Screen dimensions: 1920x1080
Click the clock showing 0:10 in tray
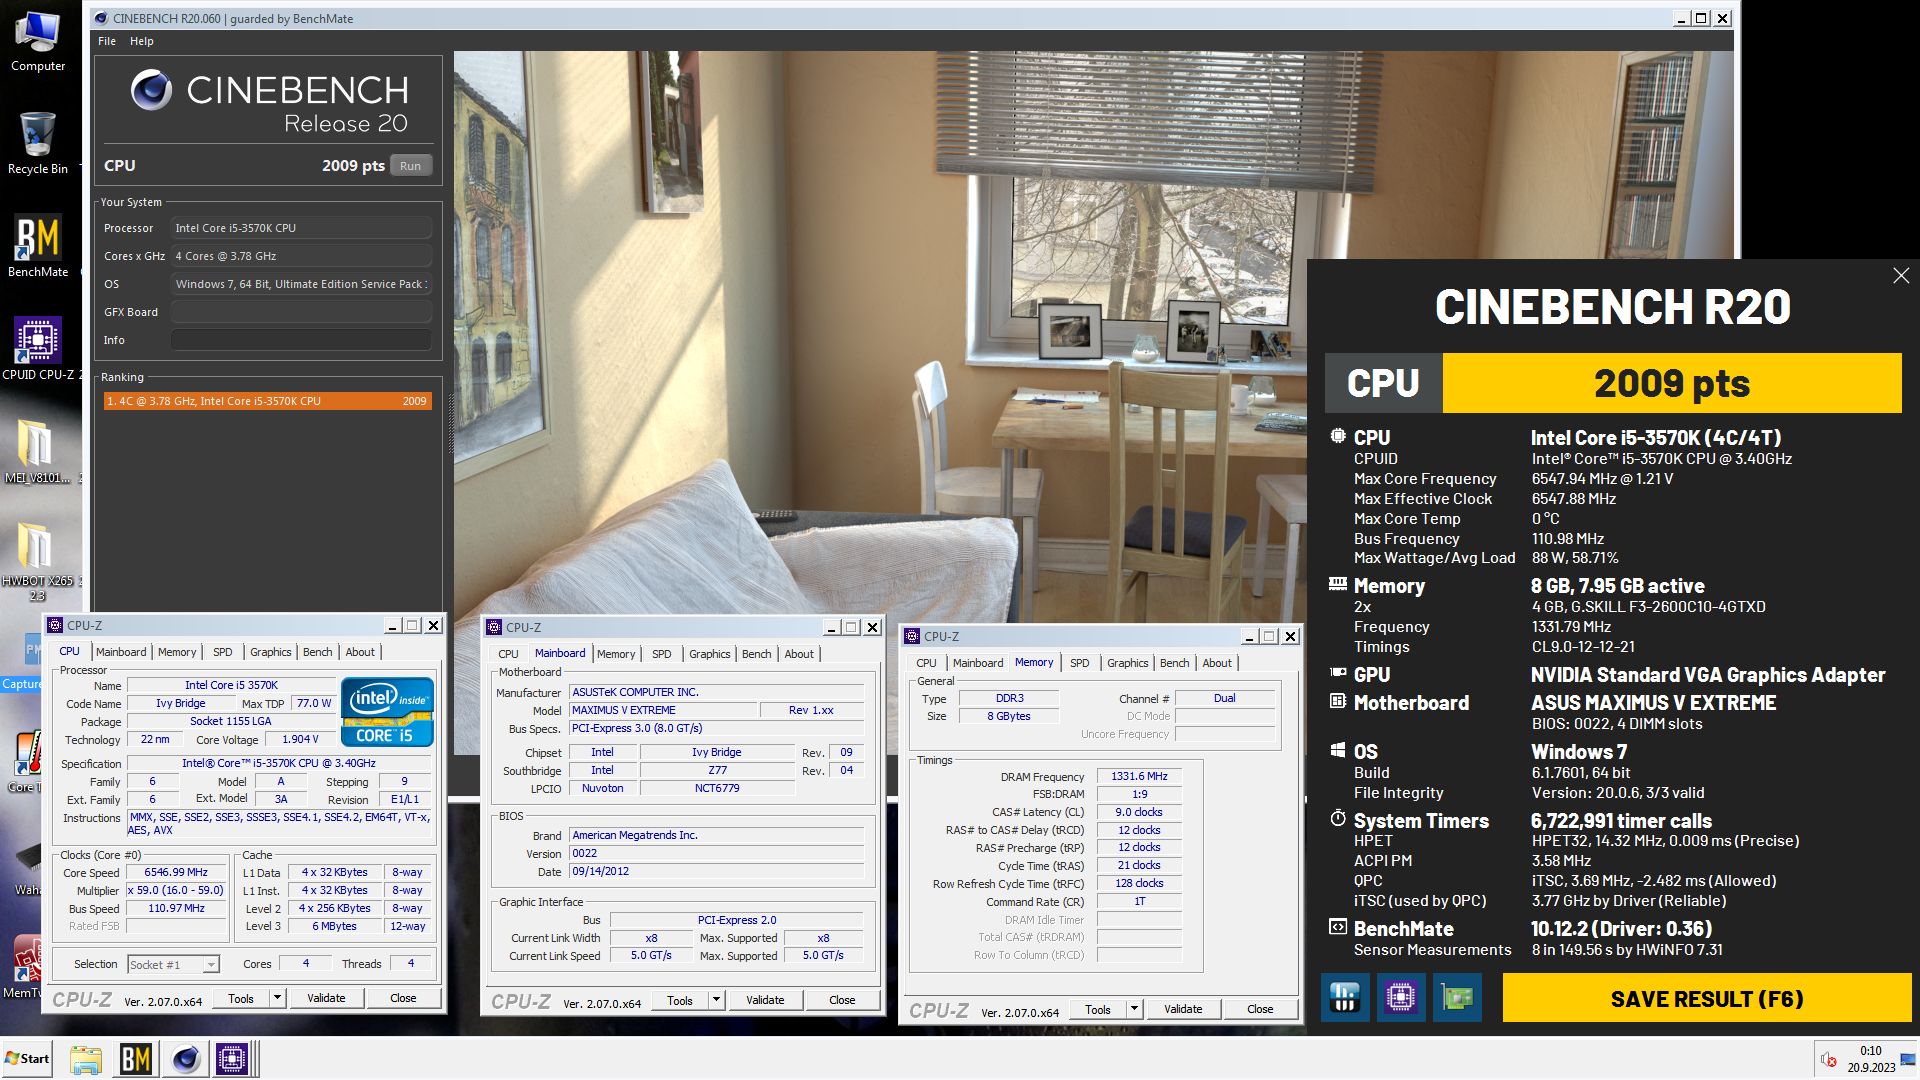pyautogui.click(x=1870, y=1051)
